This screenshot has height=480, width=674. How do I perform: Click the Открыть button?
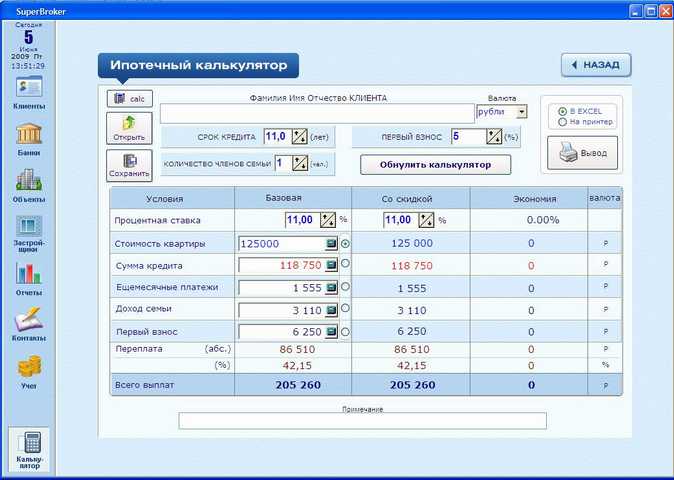[129, 128]
